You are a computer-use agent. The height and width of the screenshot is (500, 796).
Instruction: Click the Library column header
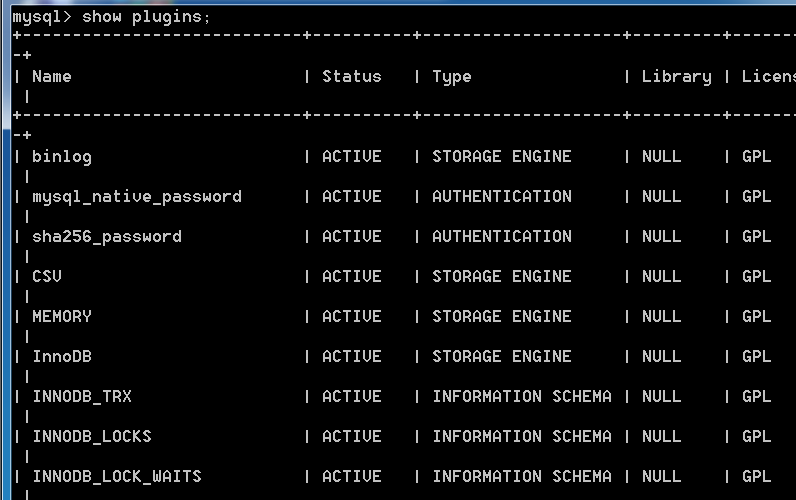coord(676,77)
